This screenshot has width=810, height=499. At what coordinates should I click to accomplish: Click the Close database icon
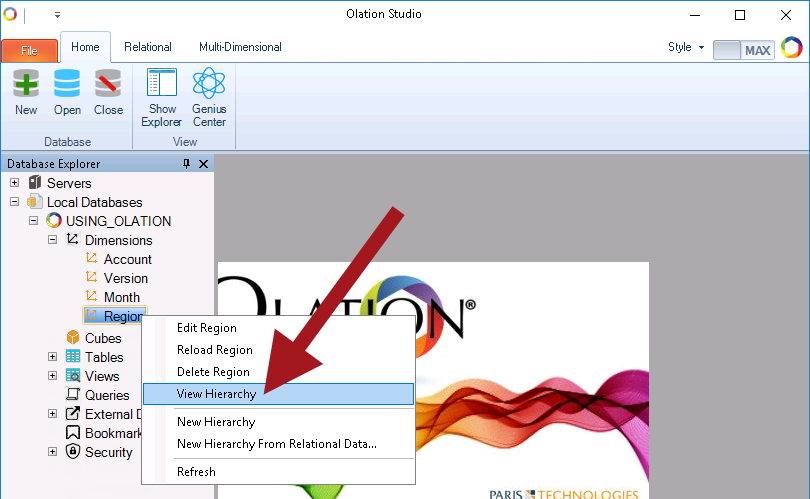click(108, 84)
